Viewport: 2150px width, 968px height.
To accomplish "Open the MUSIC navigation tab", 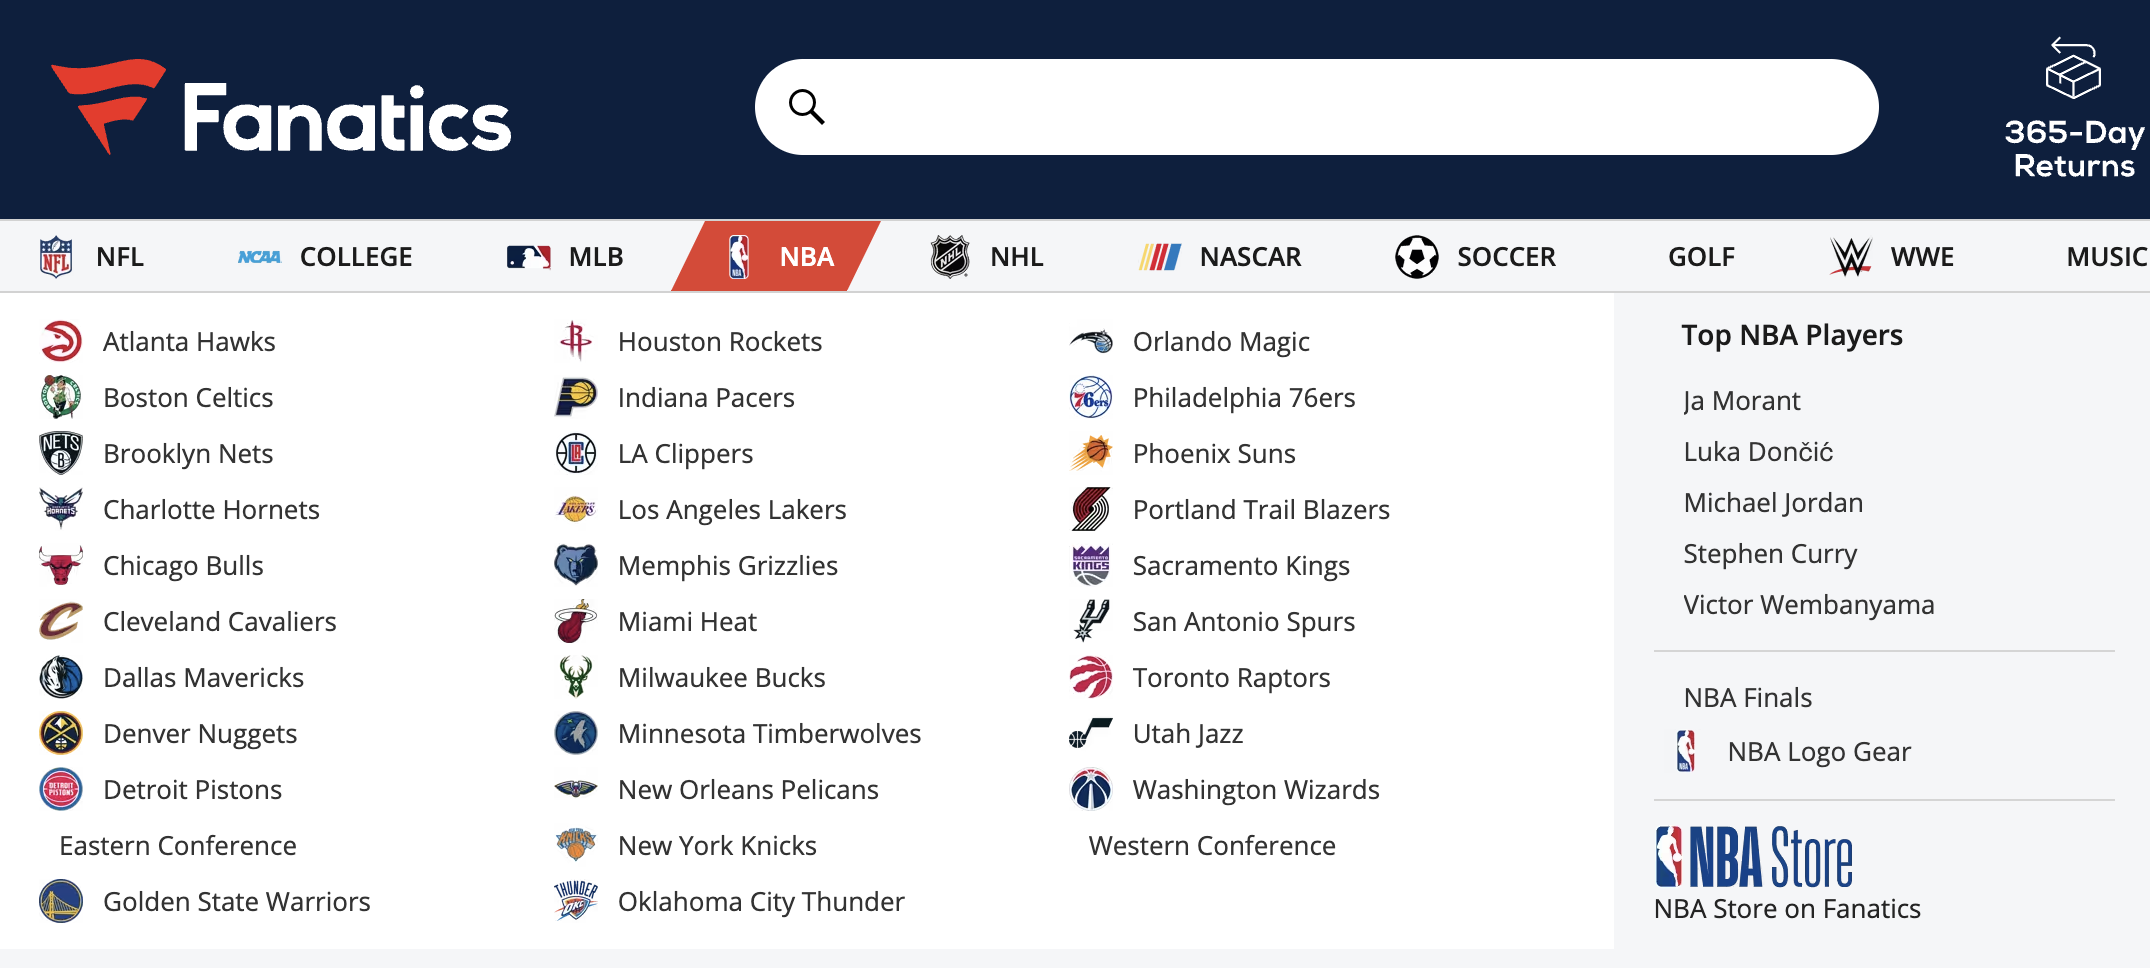I will tap(2107, 257).
